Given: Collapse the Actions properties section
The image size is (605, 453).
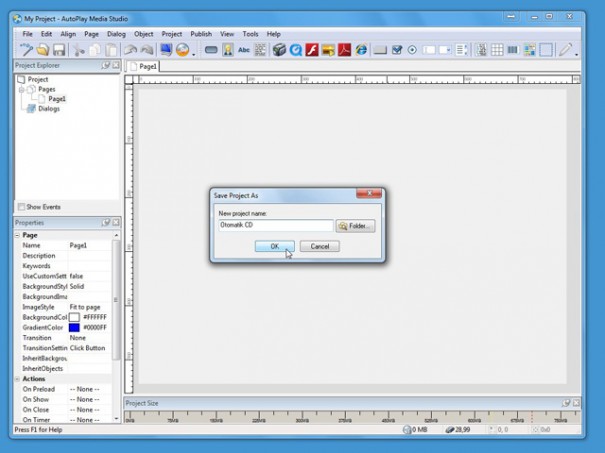Looking at the screenshot, I should pyautogui.click(x=17, y=379).
